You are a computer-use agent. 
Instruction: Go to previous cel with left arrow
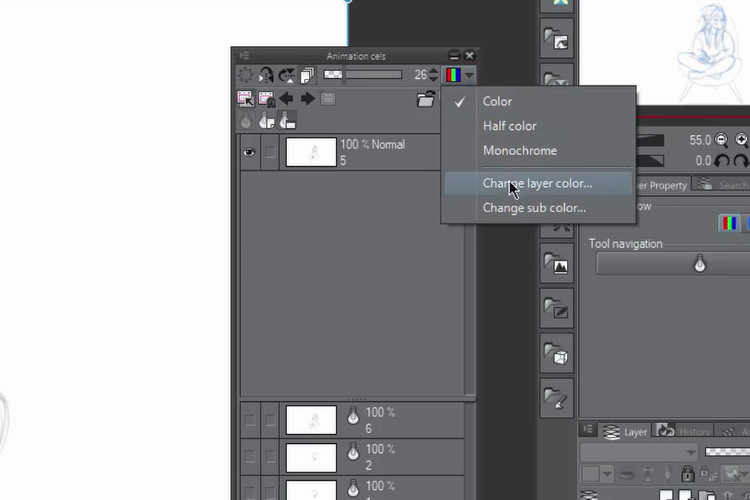tap(287, 99)
